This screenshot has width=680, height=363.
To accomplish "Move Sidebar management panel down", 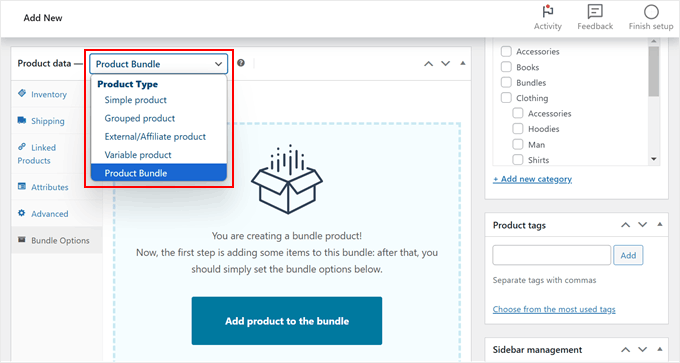I will [642, 349].
